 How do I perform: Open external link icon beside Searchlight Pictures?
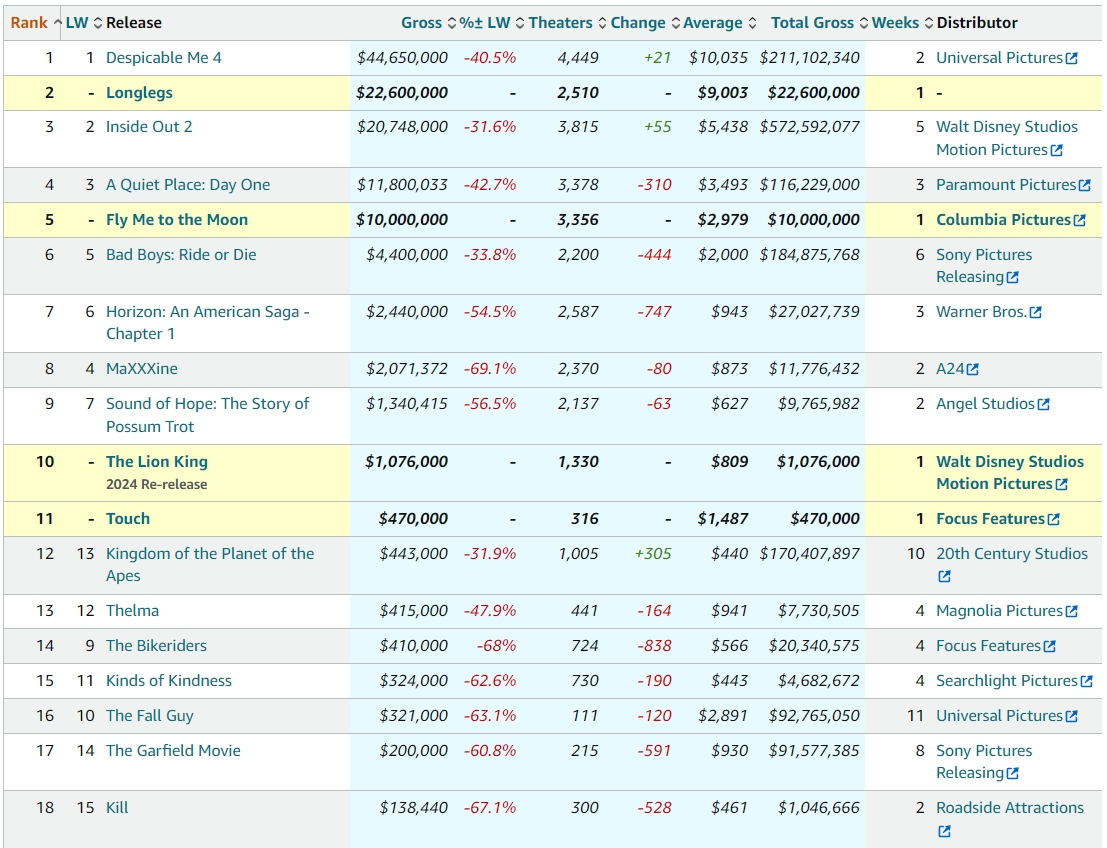1087,681
